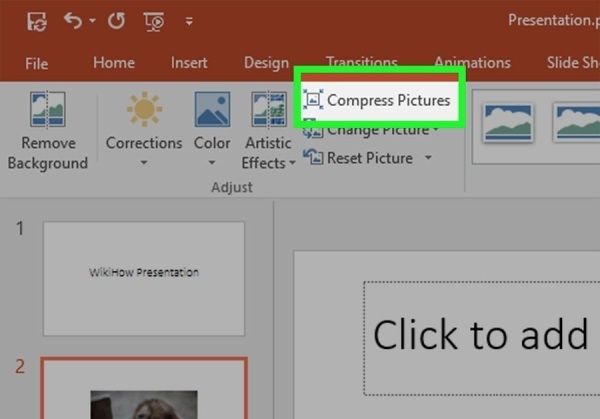Select slide 1 WikiHow Presentation thumbnail
Screen dimensions: 600x419
tap(145, 278)
